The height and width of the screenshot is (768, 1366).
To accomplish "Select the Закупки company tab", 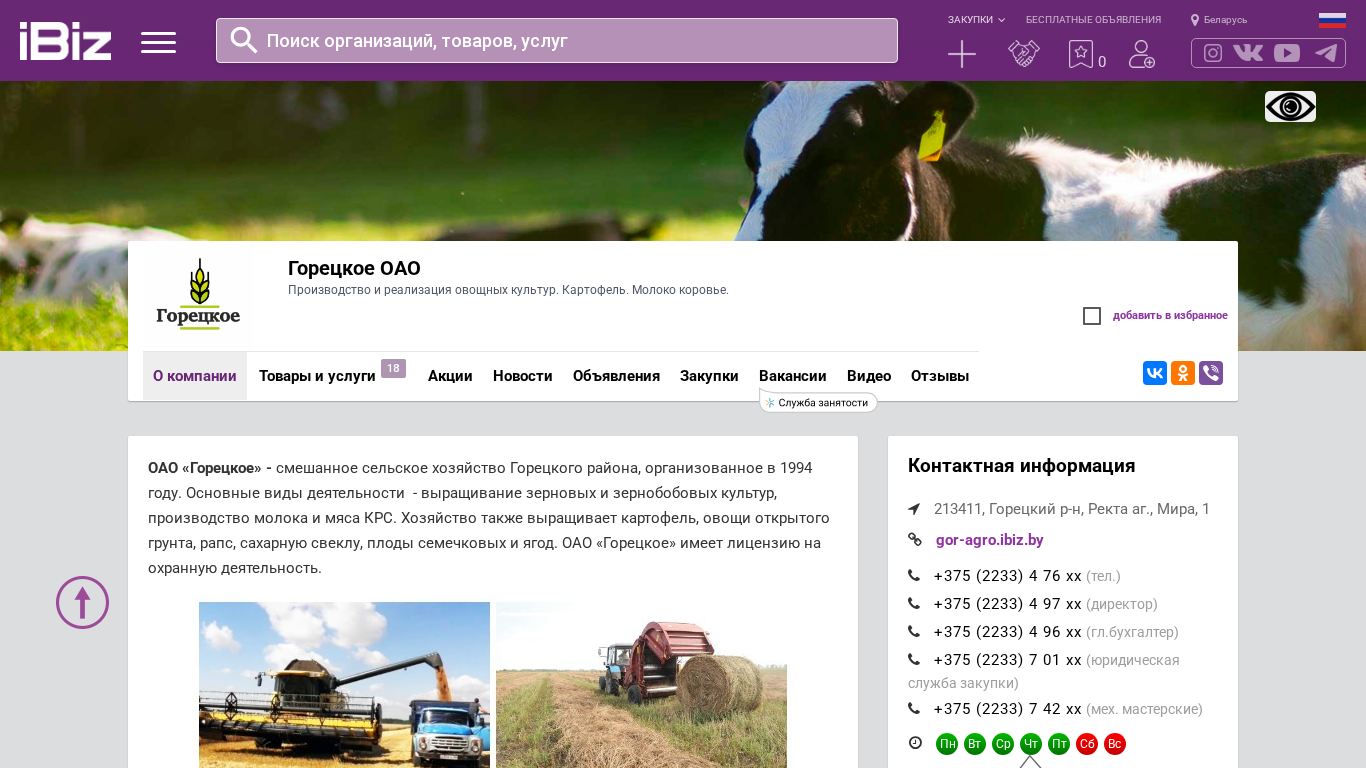I will (709, 376).
